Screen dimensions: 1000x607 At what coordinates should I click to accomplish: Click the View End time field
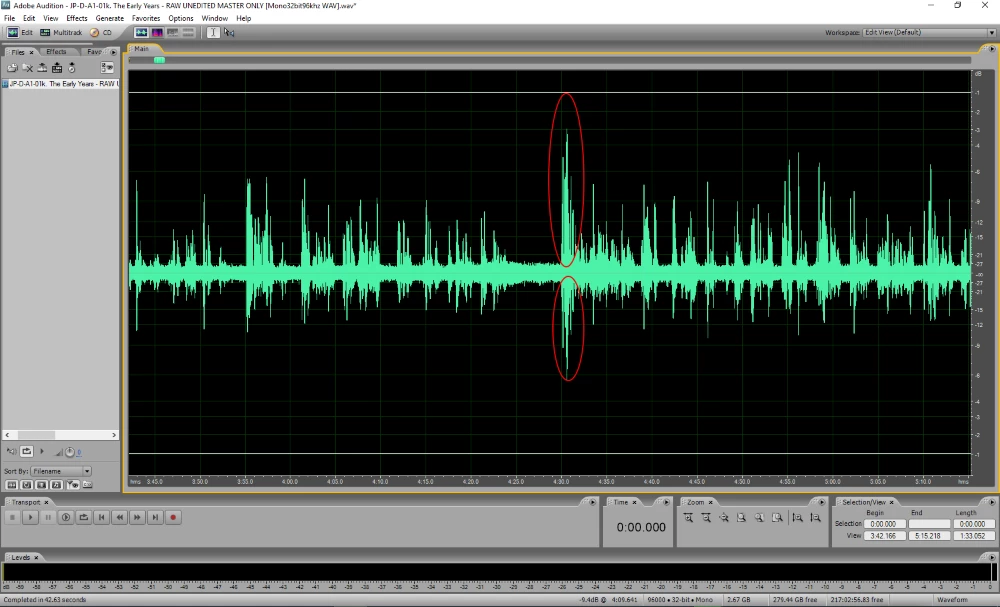pos(929,536)
